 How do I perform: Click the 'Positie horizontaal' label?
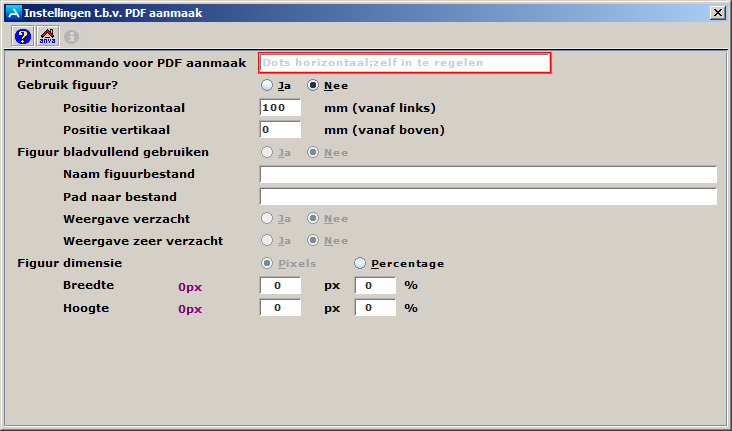pos(124,108)
